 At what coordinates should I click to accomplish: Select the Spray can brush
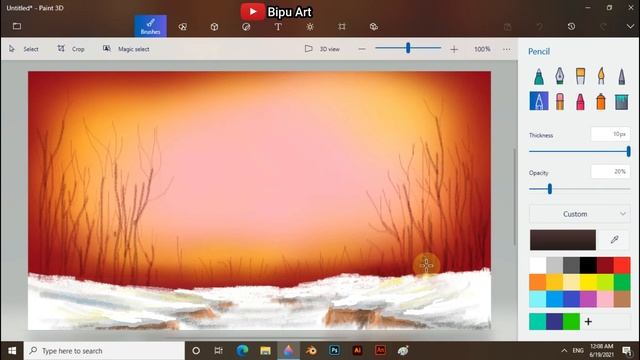(601, 101)
